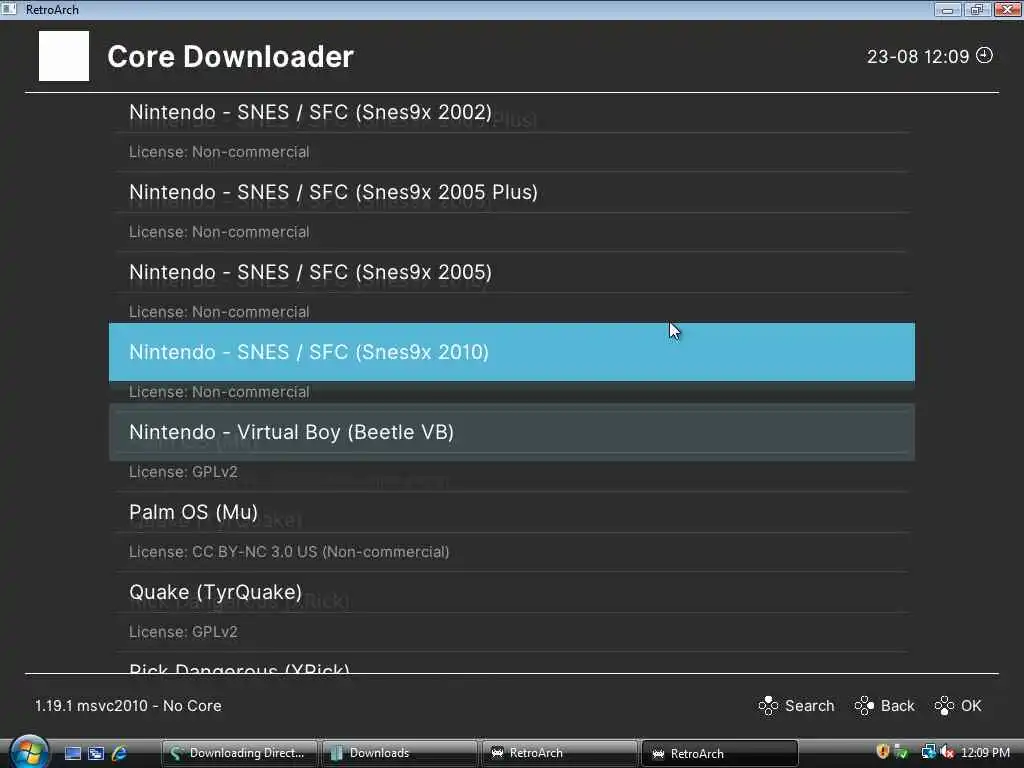This screenshot has height=768, width=1024.
Task: Switch to first RetroArch taskbar button
Action: pos(559,753)
